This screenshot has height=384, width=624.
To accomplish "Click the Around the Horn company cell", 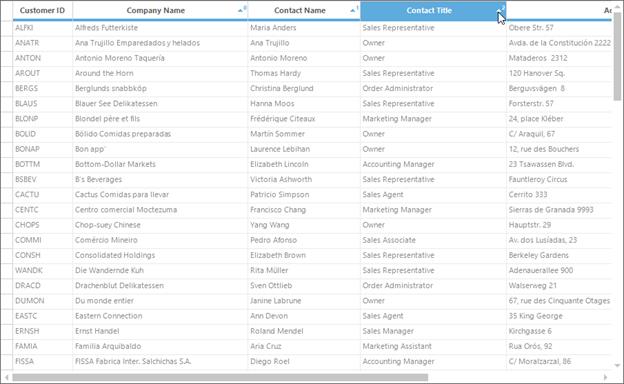I will coord(160,73).
